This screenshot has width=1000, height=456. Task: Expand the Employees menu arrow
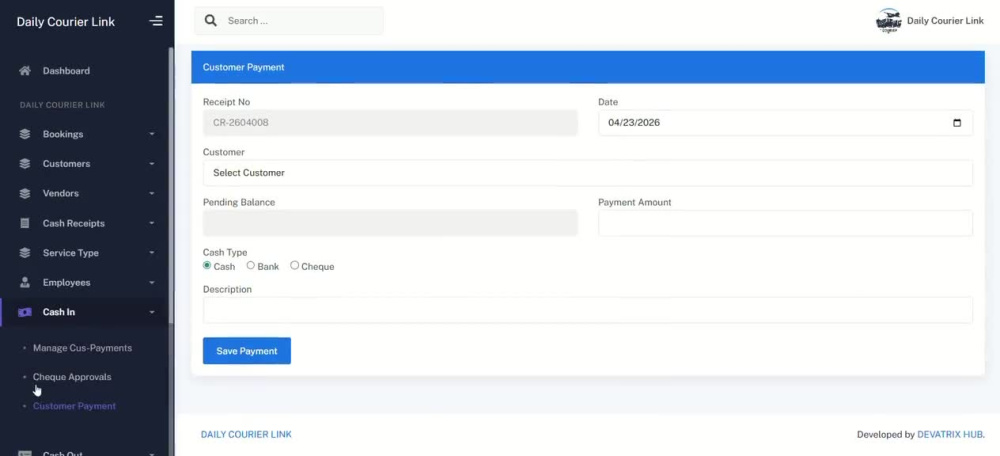[x=152, y=283]
